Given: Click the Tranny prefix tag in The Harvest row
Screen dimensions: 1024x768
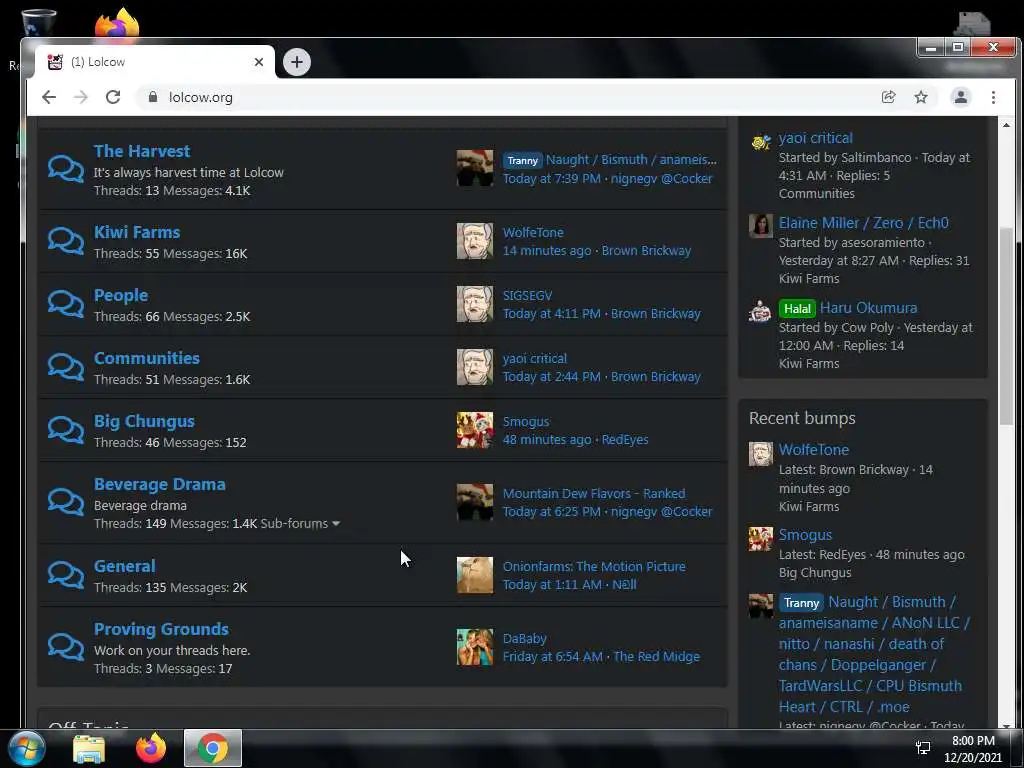Looking at the screenshot, I should [x=522, y=160].
